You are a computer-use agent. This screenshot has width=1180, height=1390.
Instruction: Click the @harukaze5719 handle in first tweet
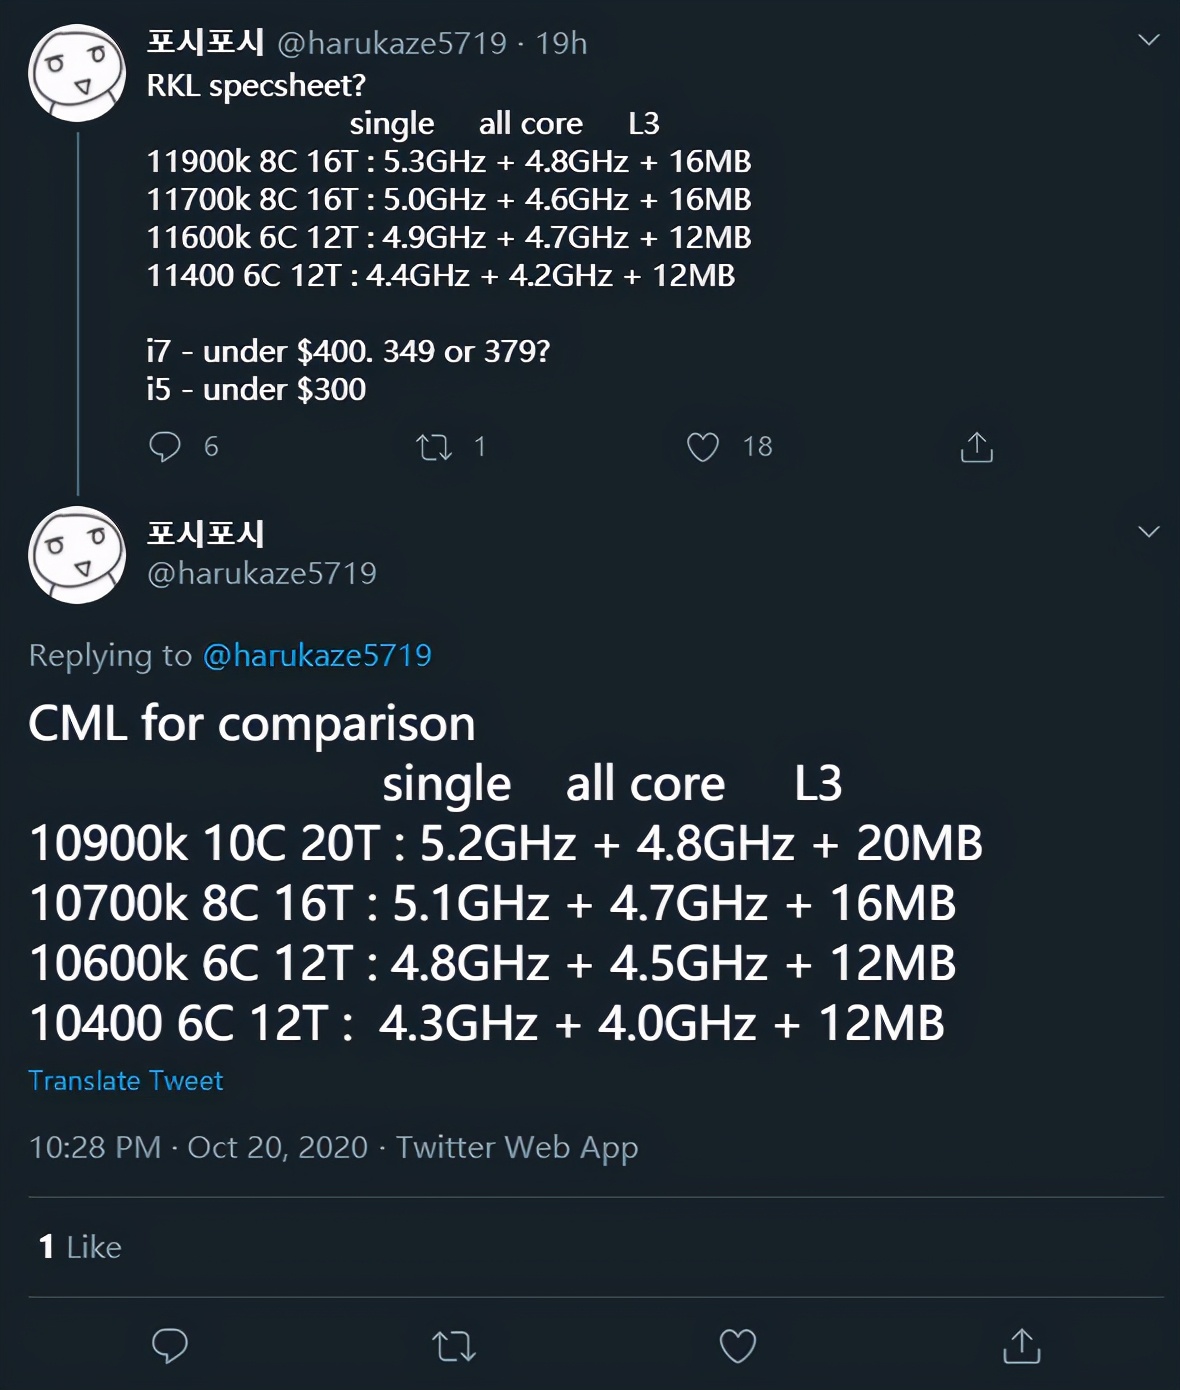pos(392,43)
